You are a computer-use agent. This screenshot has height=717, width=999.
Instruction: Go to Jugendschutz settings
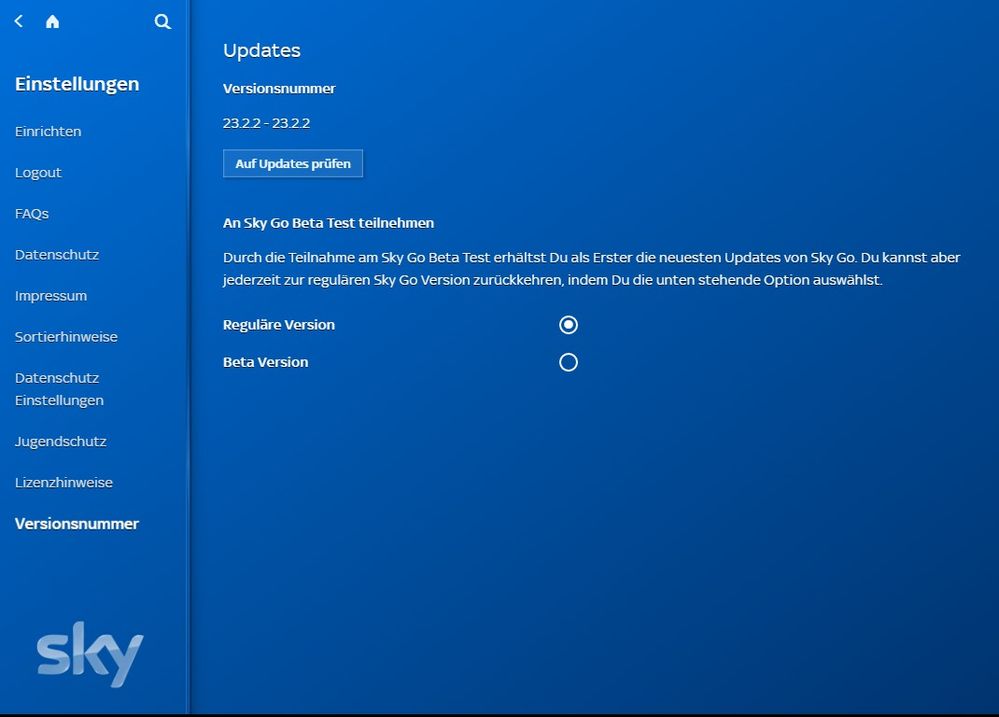(x=61, y=442)
